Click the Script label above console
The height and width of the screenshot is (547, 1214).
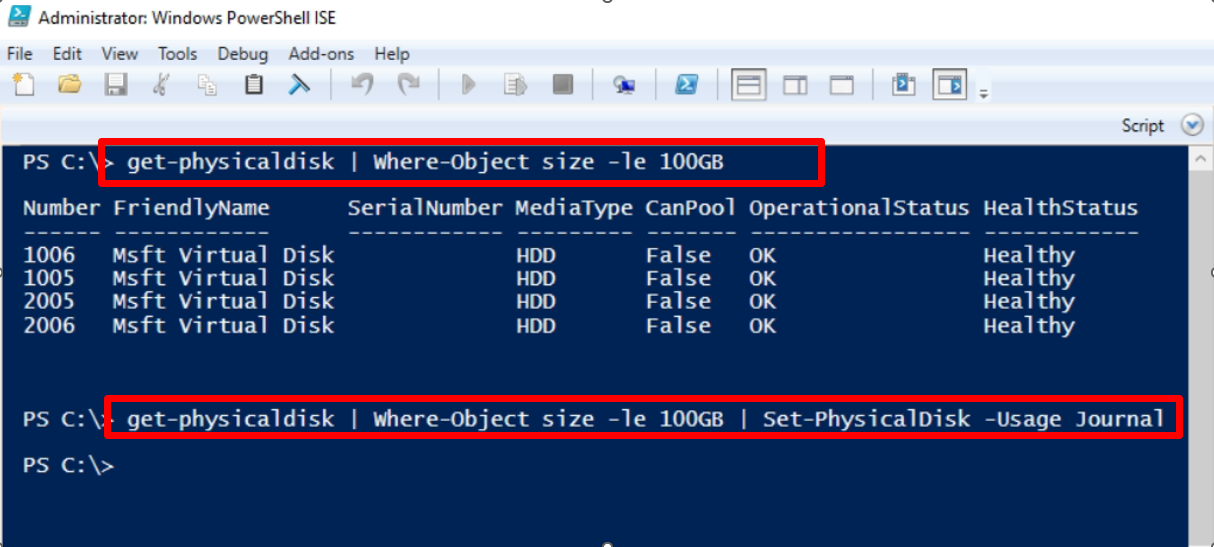(x=1143, y=125)
